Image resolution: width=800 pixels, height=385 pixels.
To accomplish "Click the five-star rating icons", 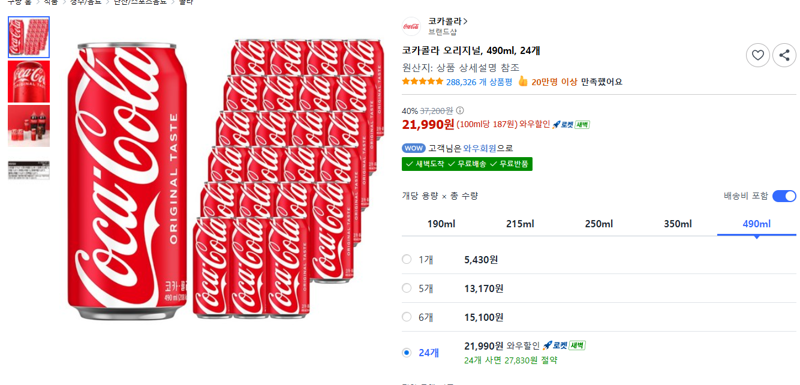I will (x=422, y=82).
